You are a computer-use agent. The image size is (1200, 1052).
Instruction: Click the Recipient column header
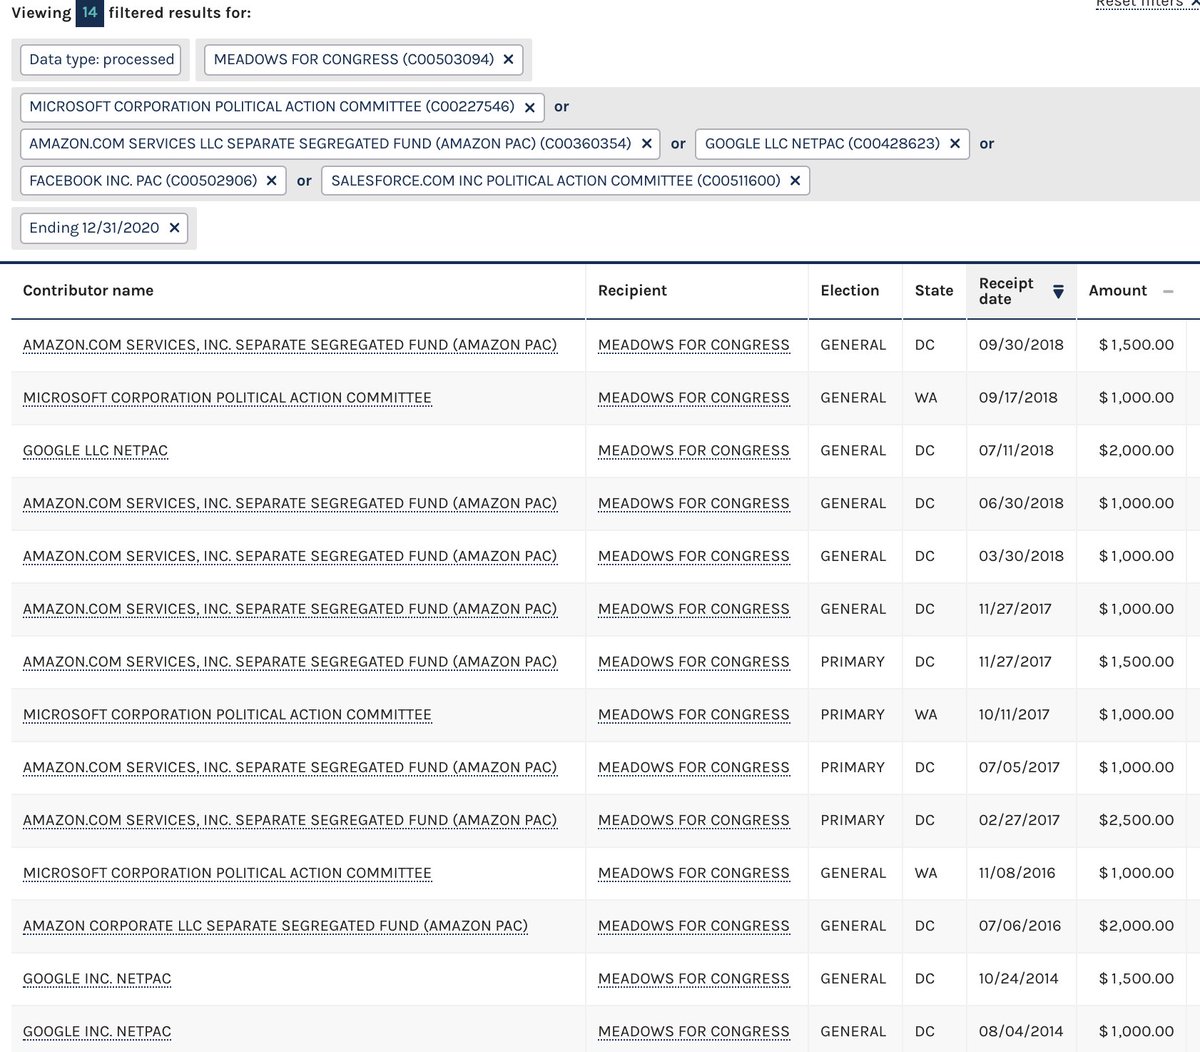pos(632,291)
